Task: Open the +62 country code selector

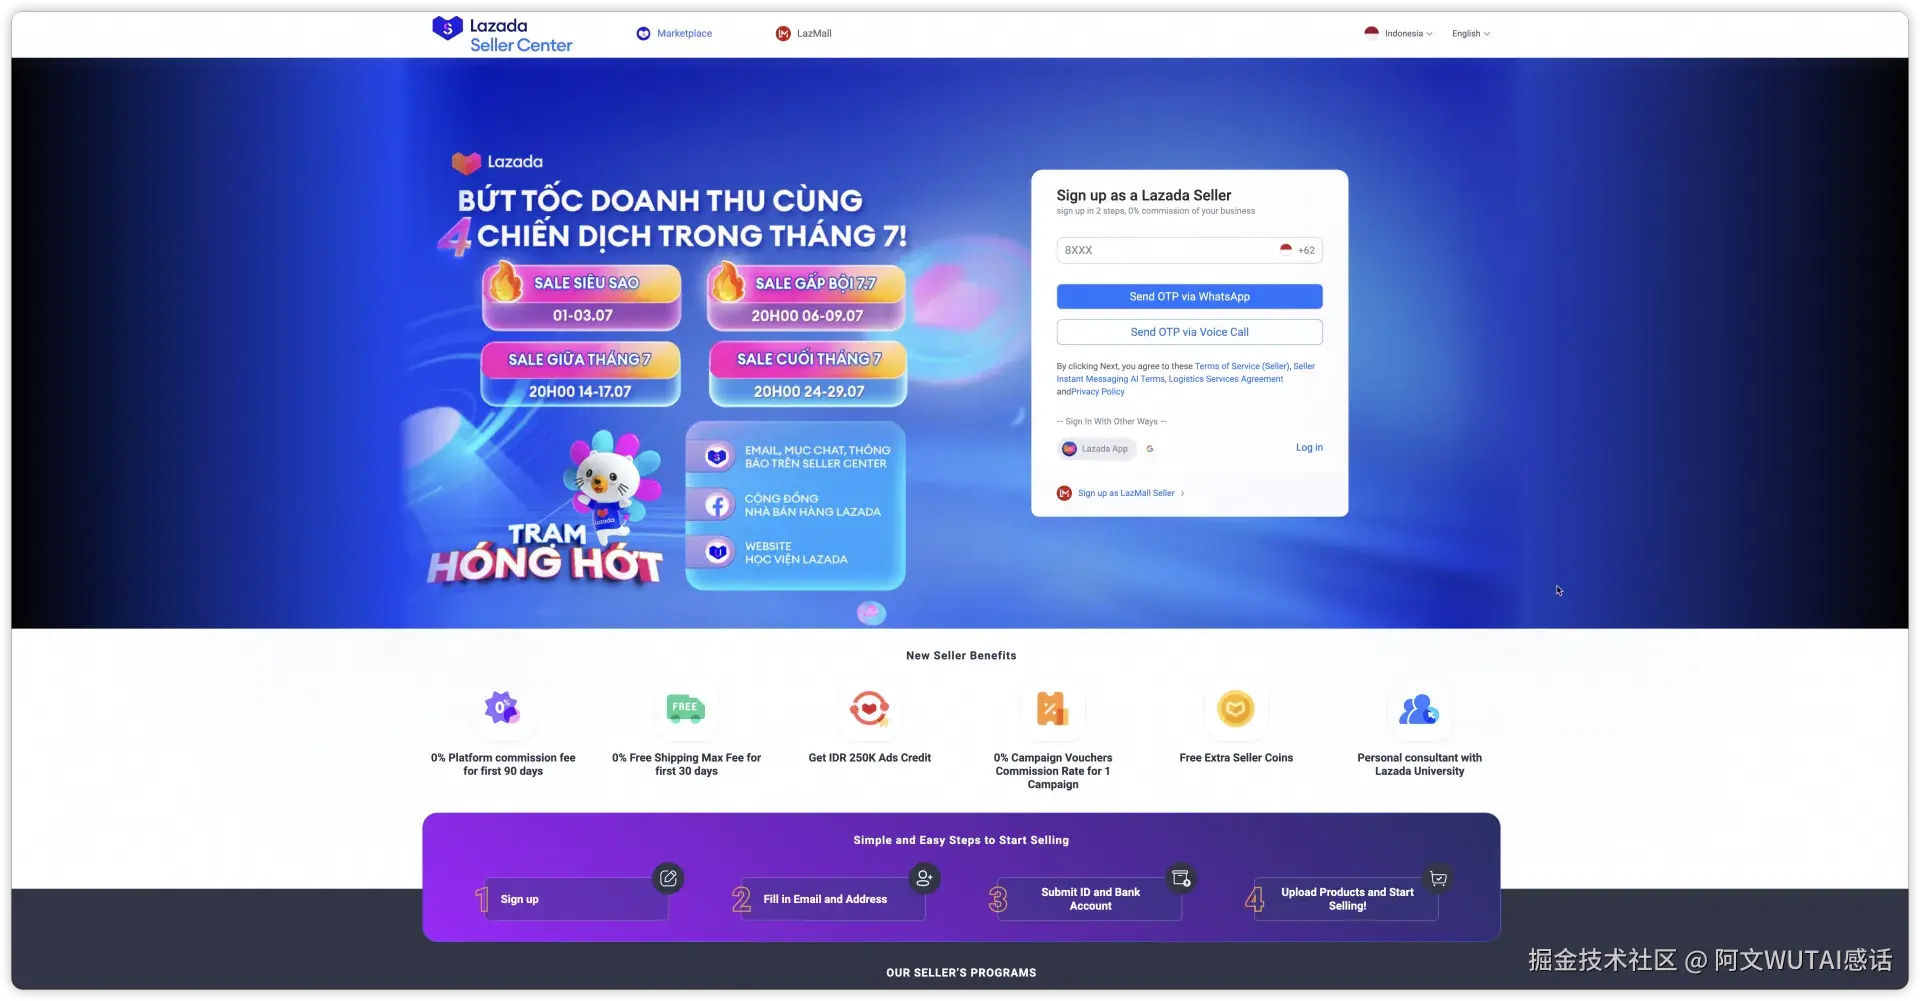Action: click(1298, 250)
